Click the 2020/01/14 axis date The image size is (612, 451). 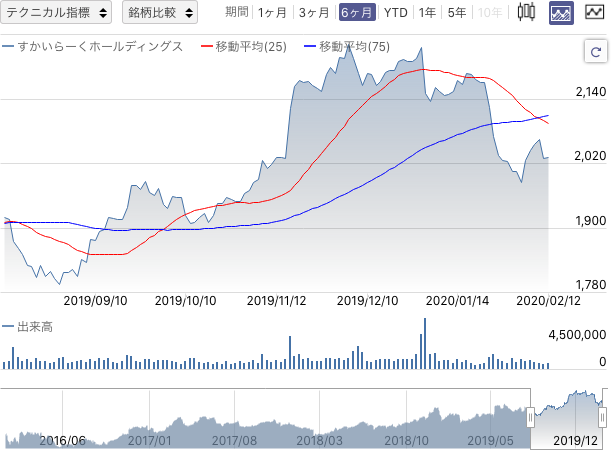pyautogui.click(x=457, y=301)
